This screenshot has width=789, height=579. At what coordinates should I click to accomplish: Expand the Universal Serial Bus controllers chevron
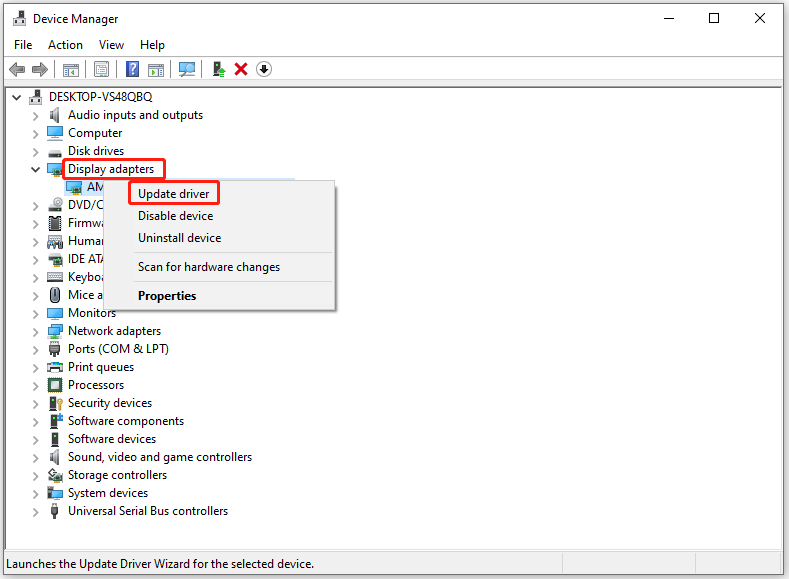pyautogui.click(x=35, y=512)
